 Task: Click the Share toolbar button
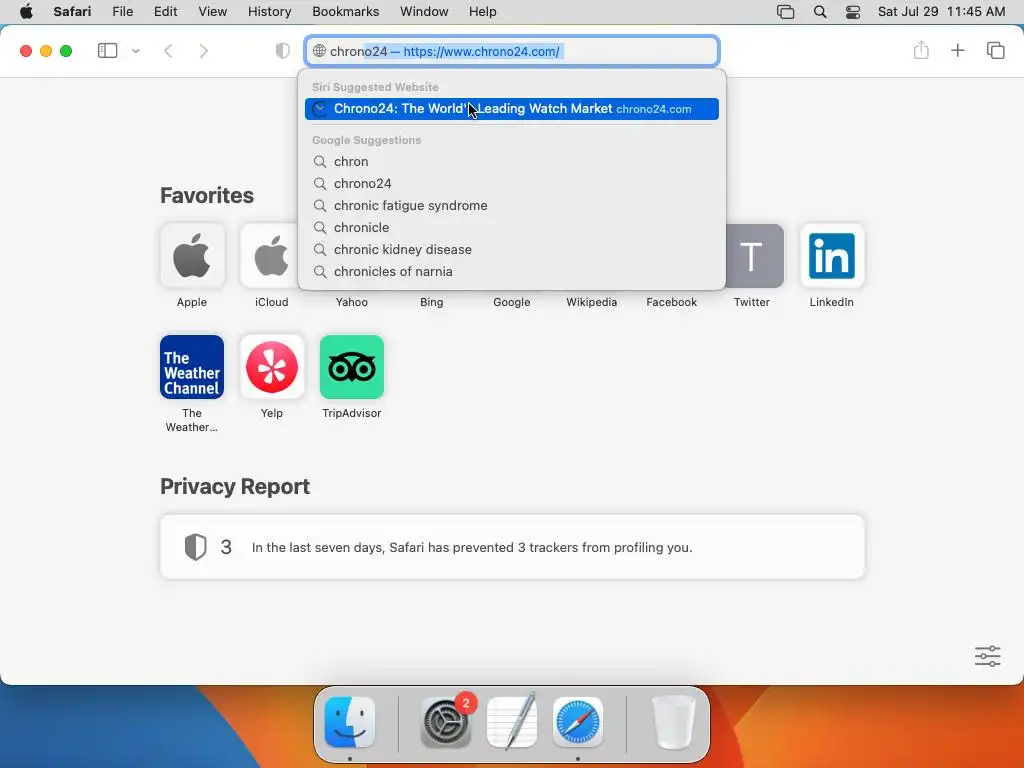921,50
